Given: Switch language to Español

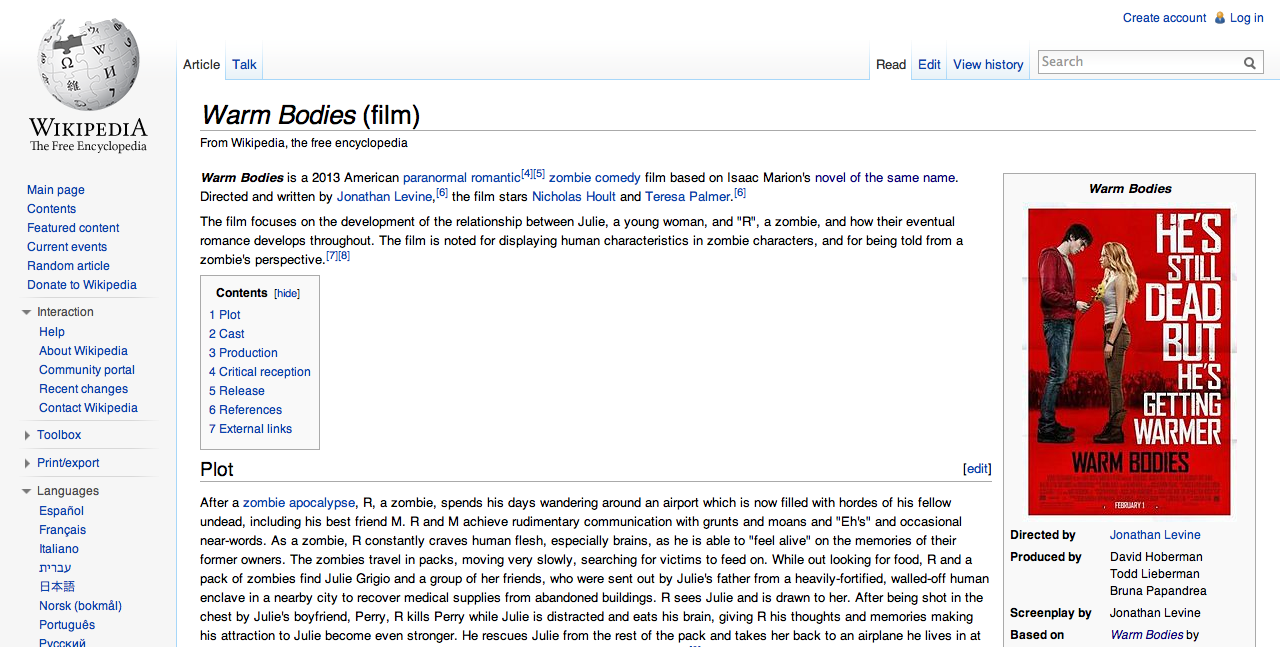Looking at the screenshot, I should [61, 511].
